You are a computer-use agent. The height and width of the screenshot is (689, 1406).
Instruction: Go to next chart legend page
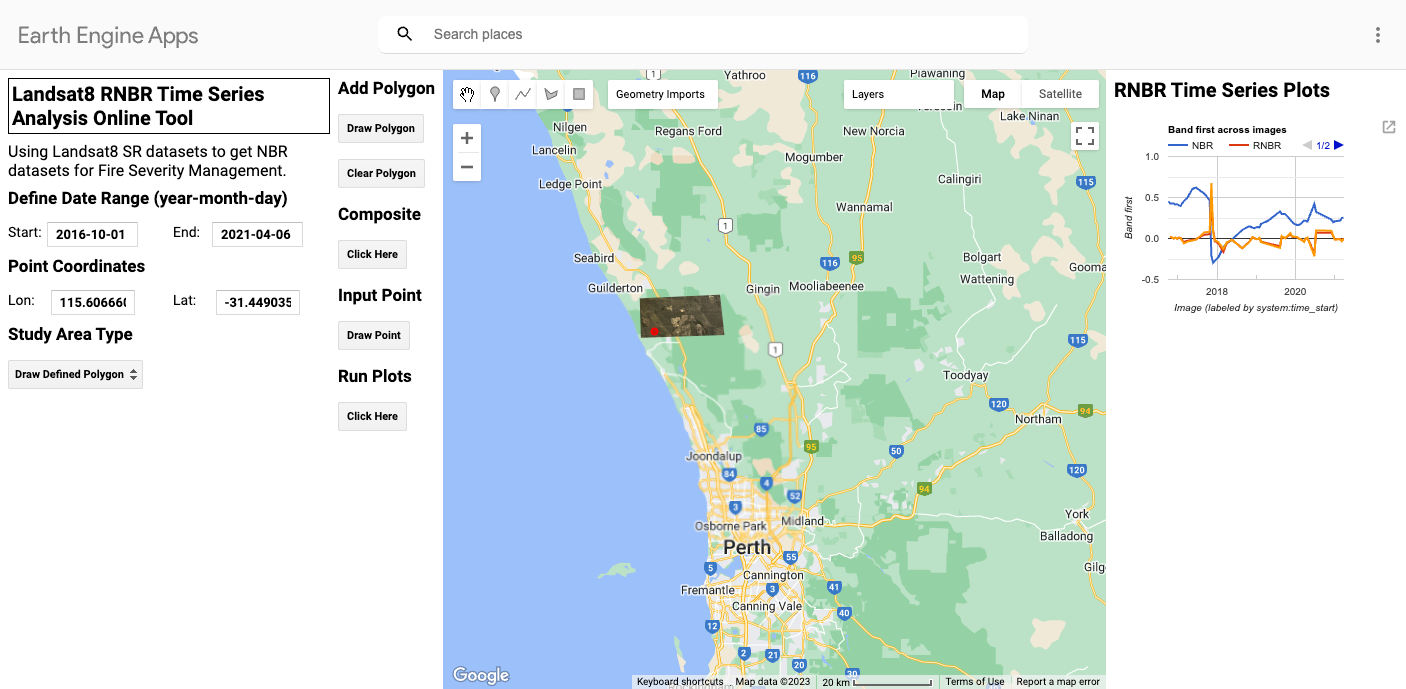coord(1339,145)
